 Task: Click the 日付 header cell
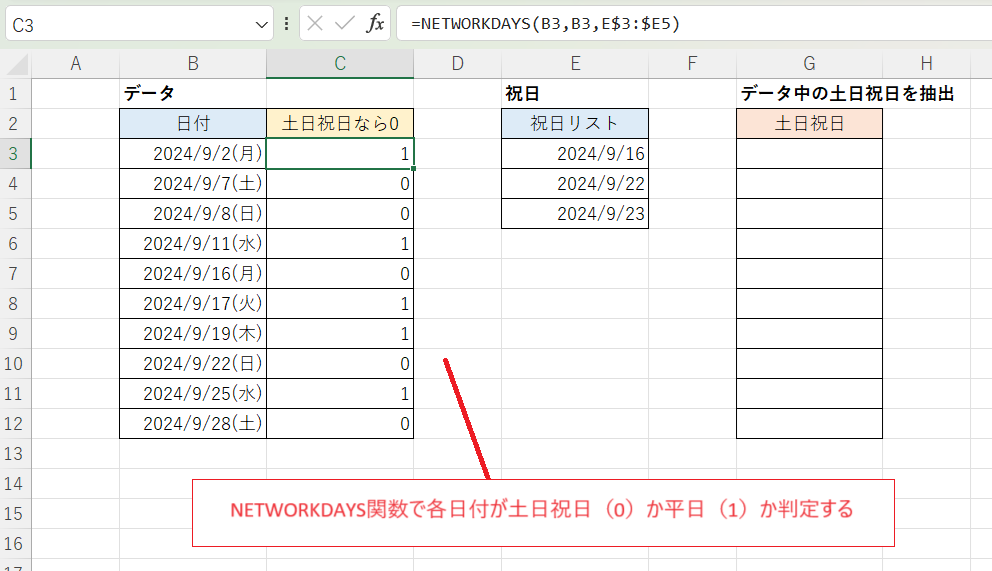click(x=193, y=123)
